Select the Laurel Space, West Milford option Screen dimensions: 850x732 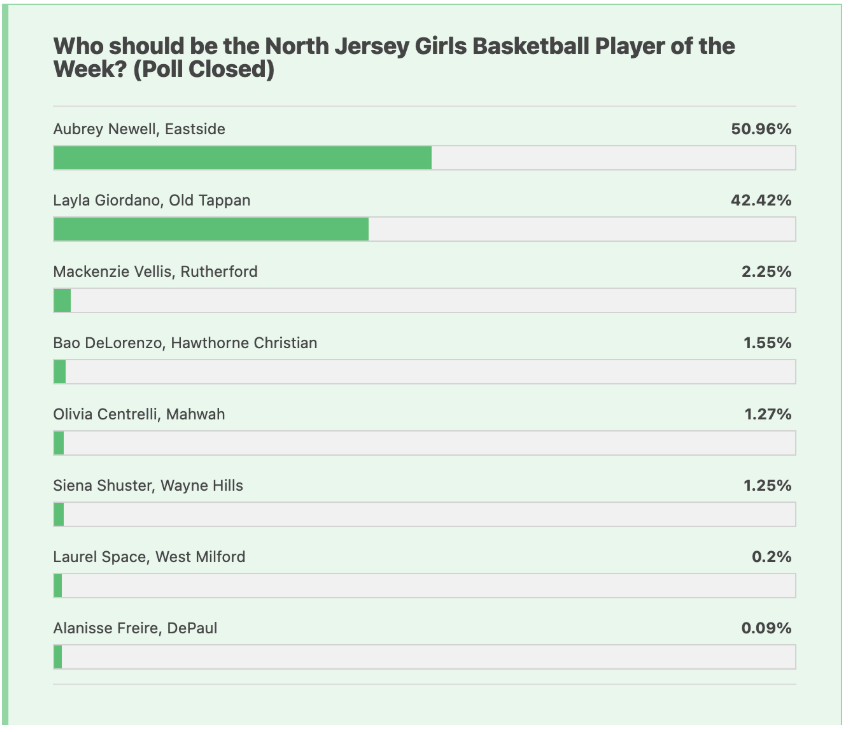(149, 556)
